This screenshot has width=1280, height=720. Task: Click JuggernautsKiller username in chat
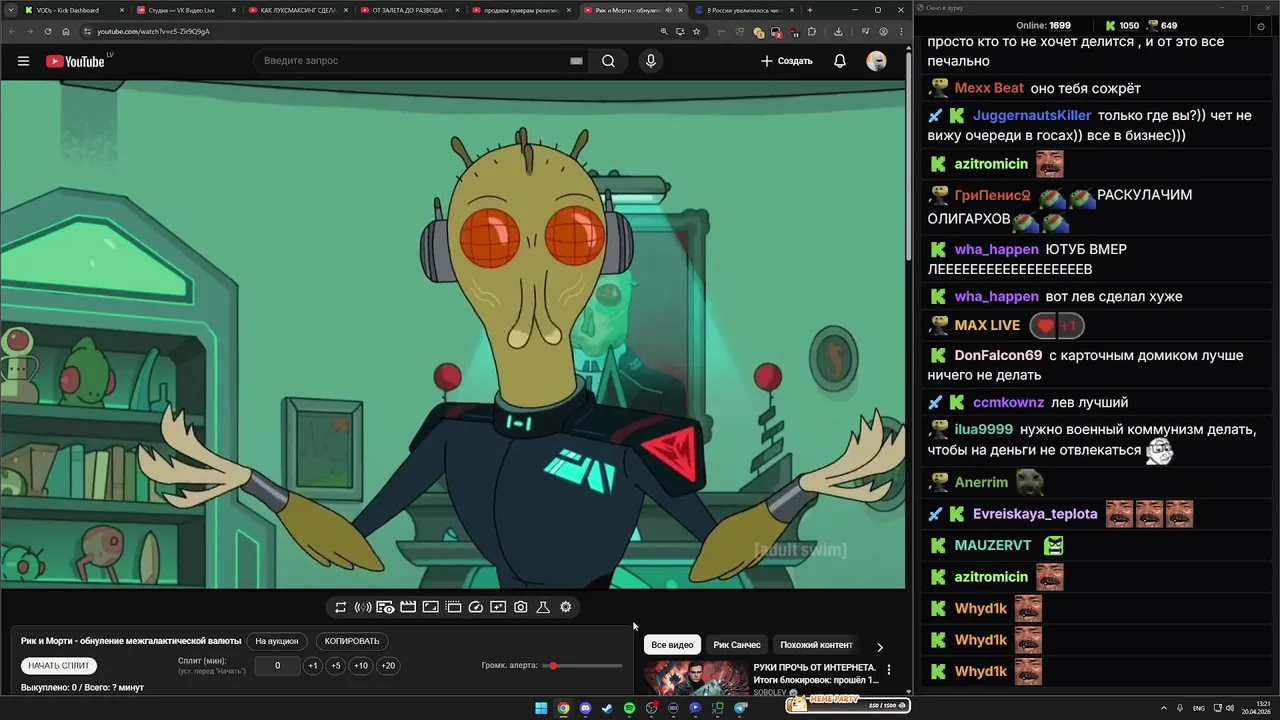pyautogui.click(x=1032, y=116)
